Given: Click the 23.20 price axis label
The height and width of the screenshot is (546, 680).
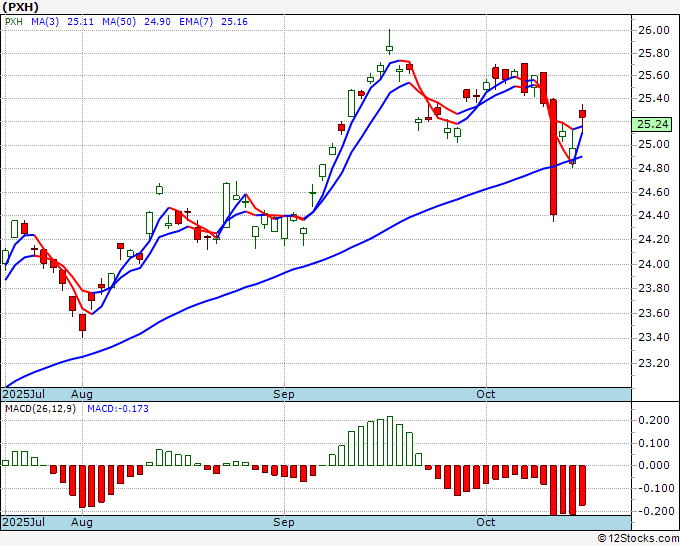Looking at the screenshot, I should click(x=654, y=363).
